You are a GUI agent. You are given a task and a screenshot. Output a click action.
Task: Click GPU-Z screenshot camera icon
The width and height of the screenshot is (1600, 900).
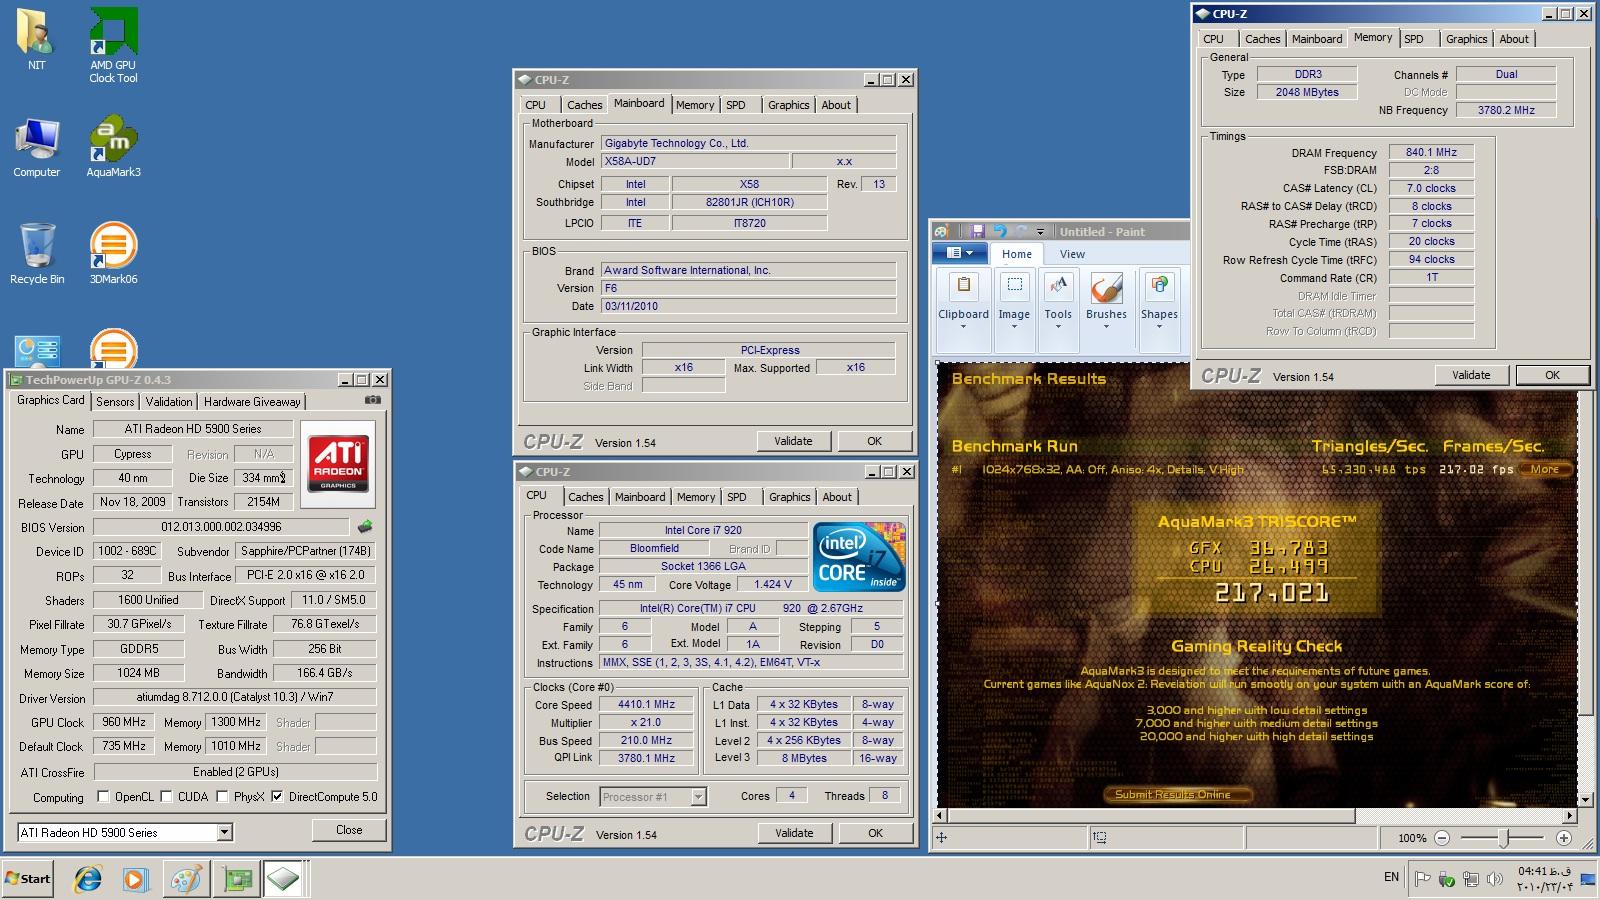pyautogui.click(x=373, y=400)
